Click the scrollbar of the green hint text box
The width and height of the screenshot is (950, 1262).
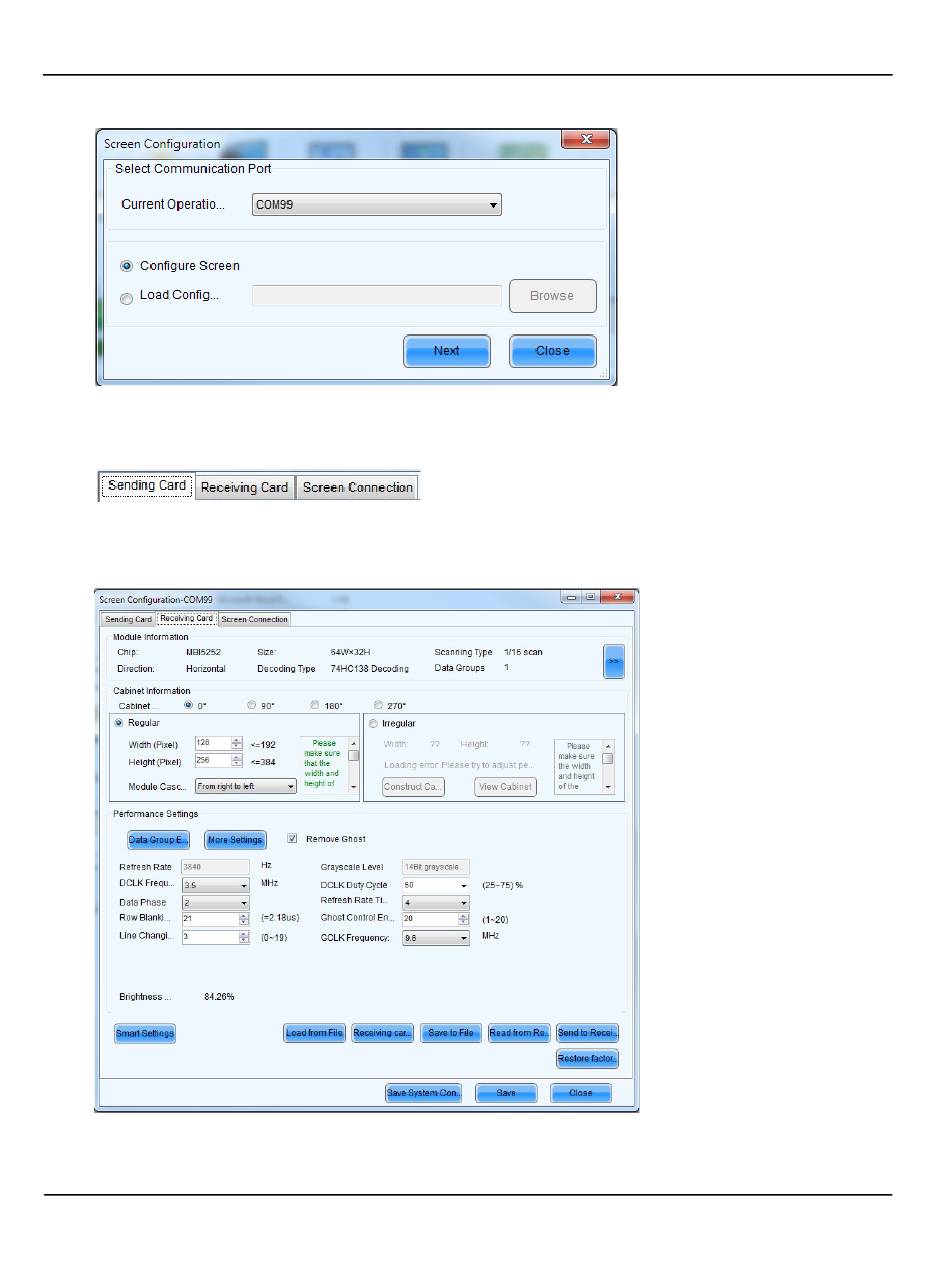353,765
